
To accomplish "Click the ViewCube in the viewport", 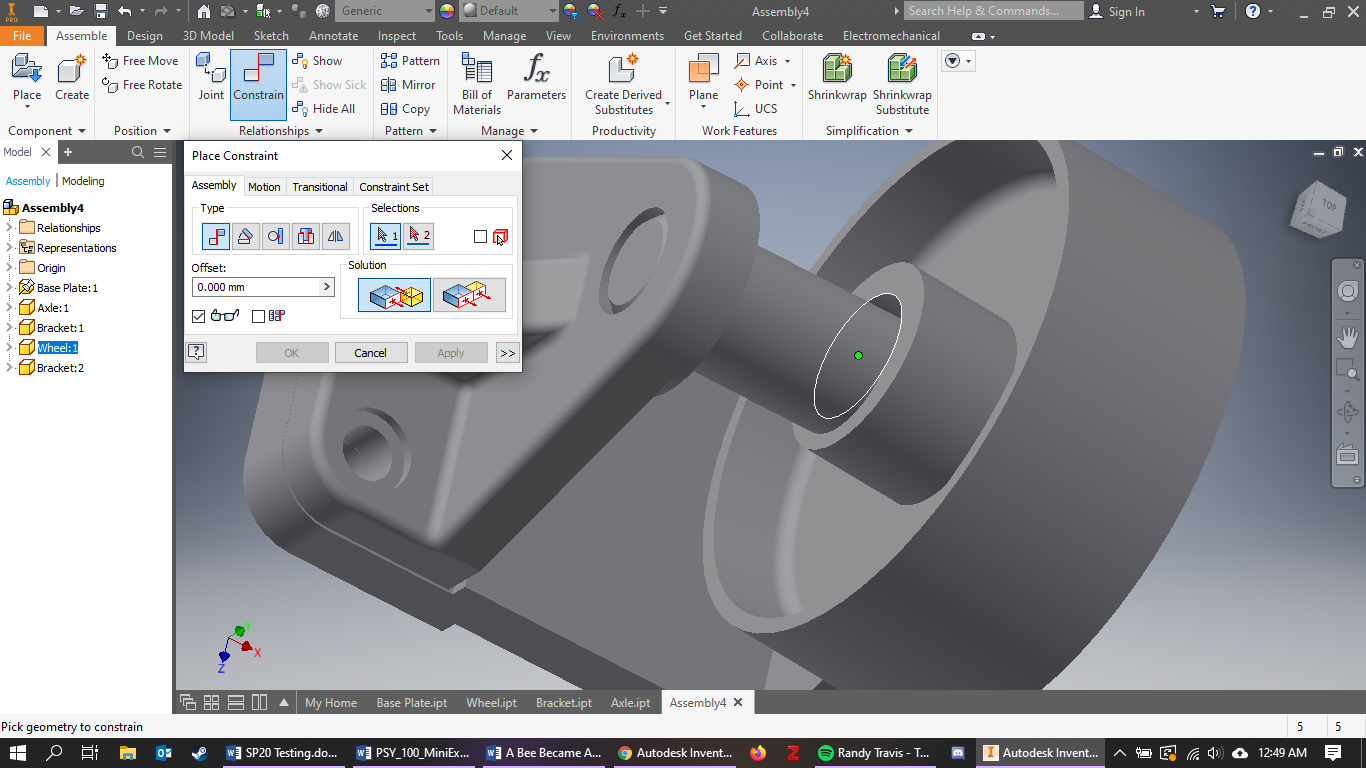I will pyautogui.click(x=1318, y=209).
